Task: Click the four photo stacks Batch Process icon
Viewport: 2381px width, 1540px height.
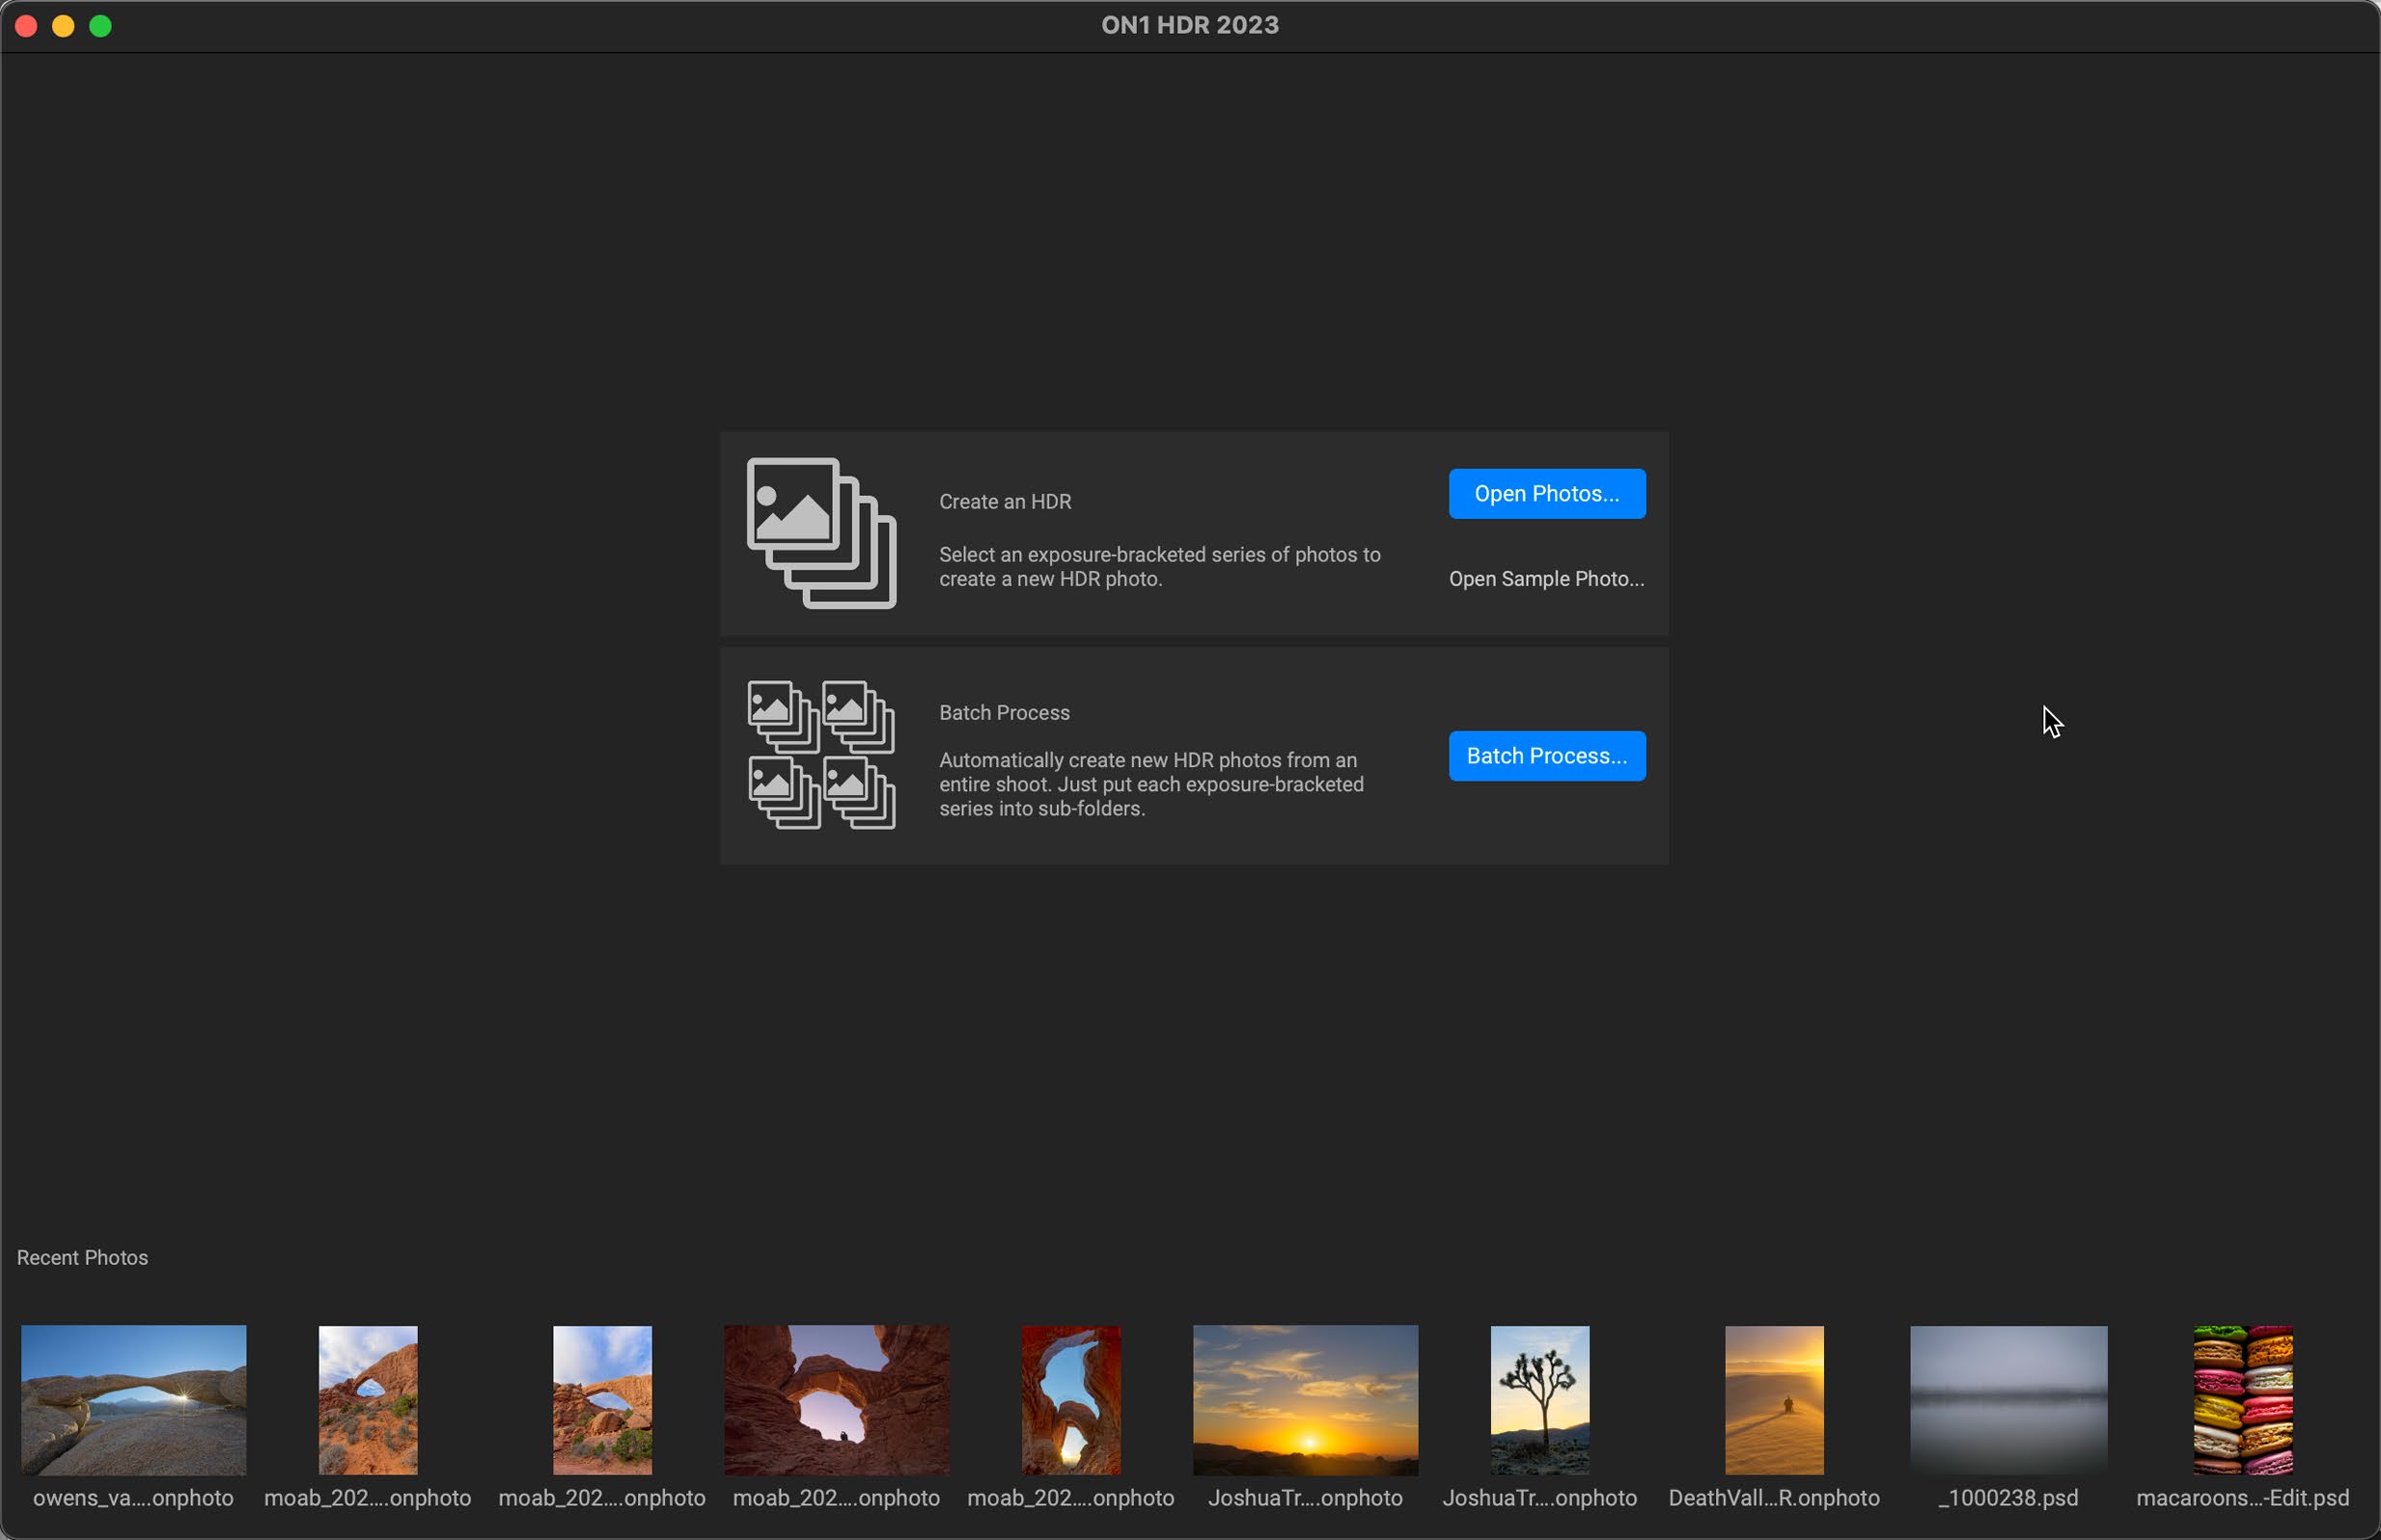Action: coord(821,755)
